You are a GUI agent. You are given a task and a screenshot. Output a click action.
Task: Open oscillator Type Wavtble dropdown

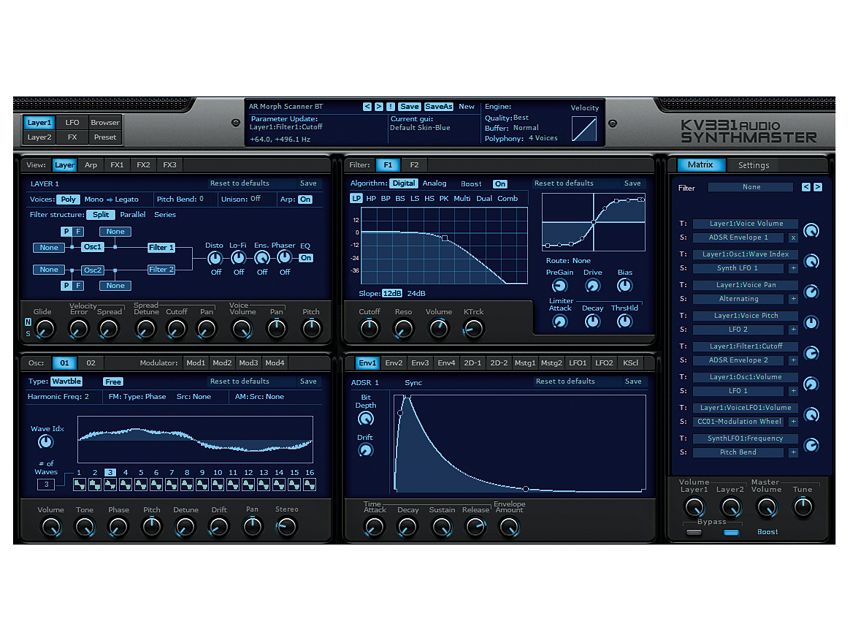point(66,382)
